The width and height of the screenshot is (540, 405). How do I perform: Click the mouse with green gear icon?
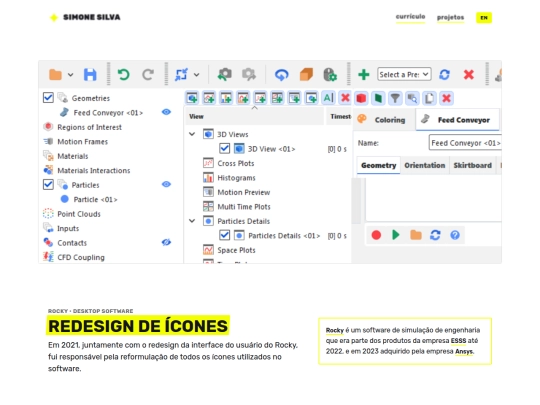pos(330,74)
